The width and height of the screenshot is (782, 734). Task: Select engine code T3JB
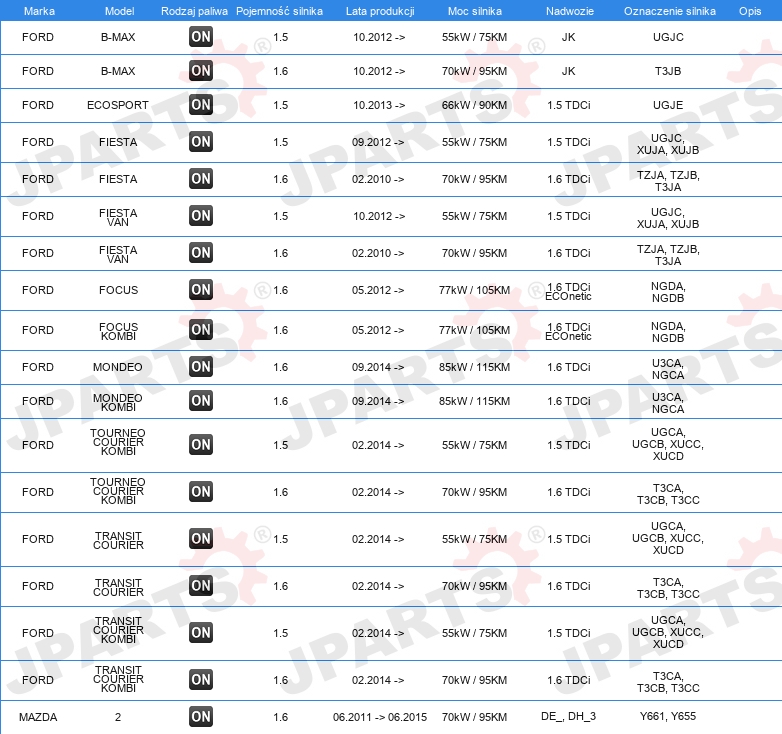(x=668, y=71)
